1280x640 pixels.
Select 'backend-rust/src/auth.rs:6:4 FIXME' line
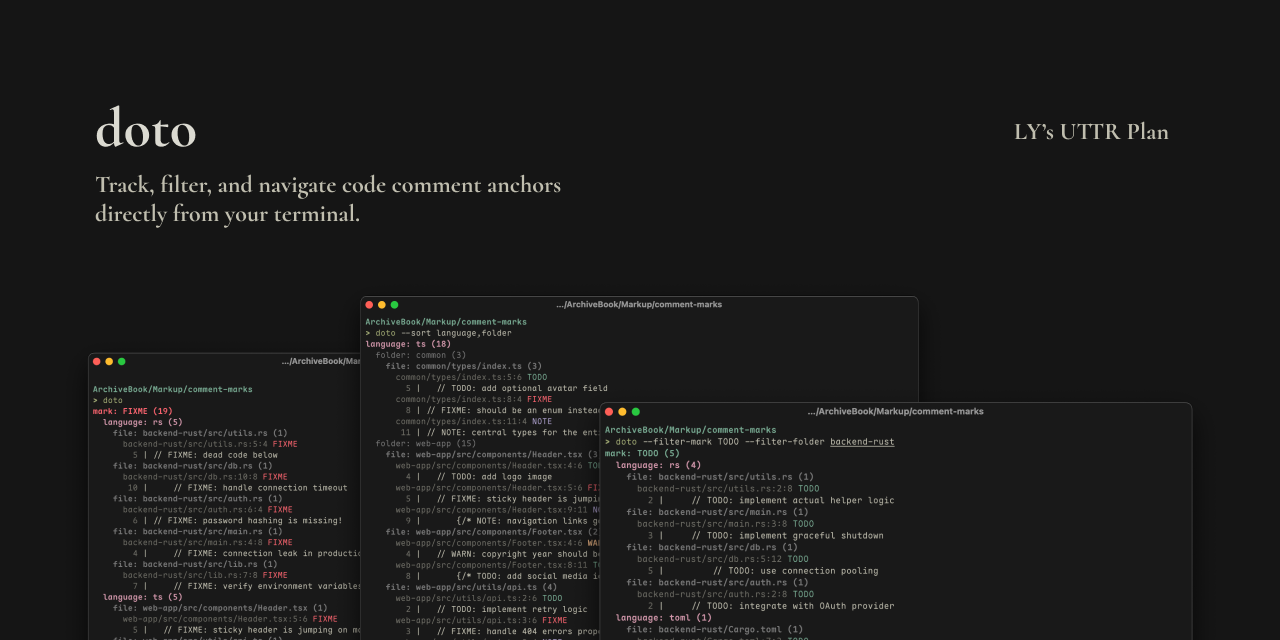[x=208, y=510]
